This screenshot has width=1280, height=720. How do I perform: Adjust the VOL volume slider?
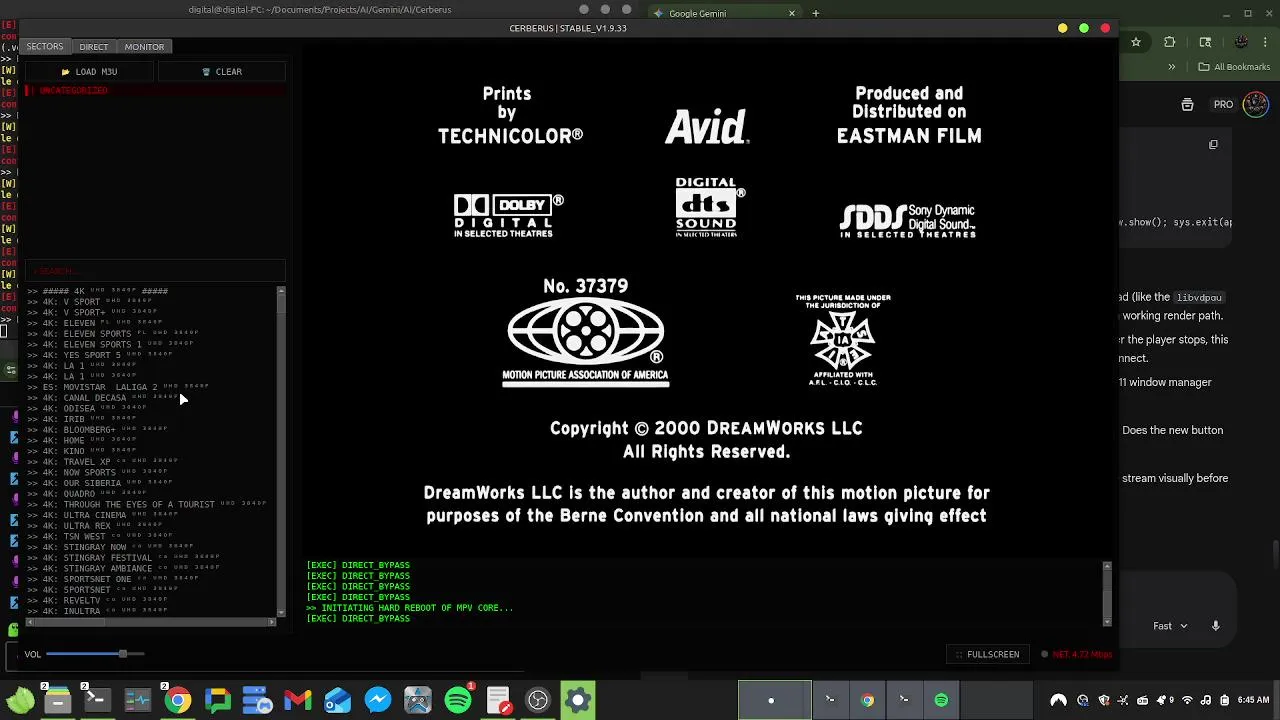(x=95, y=654)
